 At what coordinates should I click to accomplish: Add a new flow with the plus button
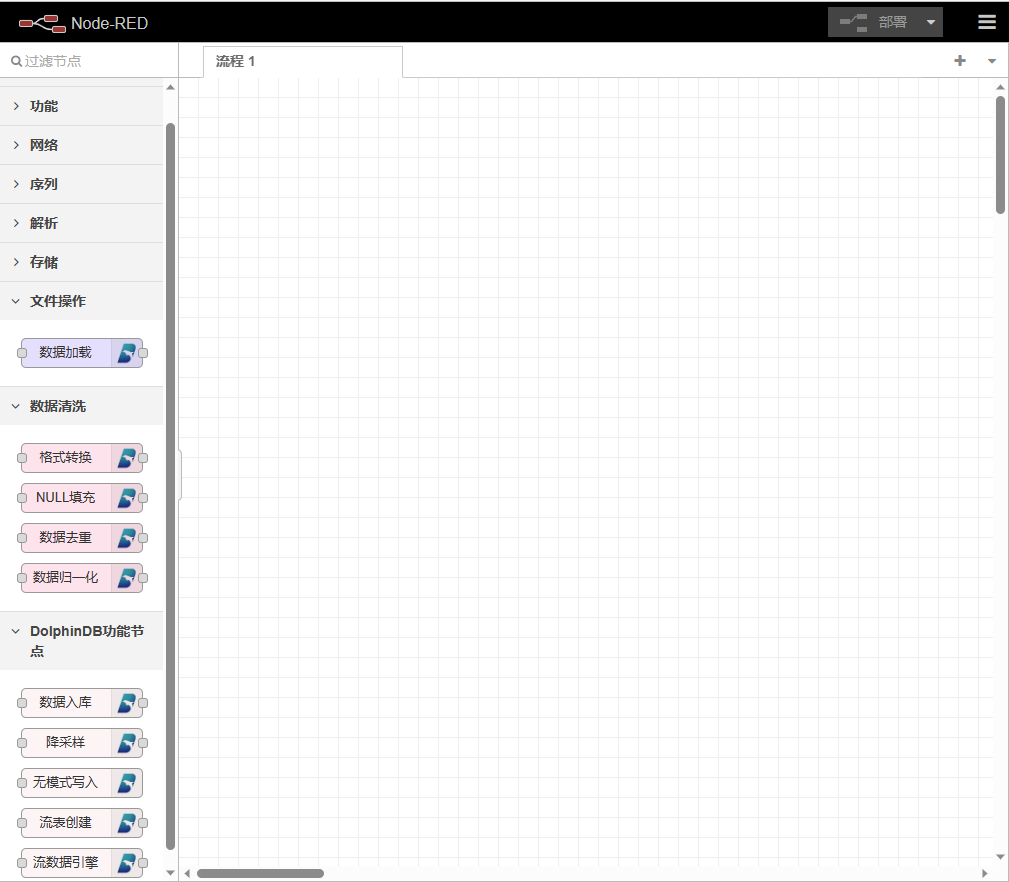click(959, 61)
